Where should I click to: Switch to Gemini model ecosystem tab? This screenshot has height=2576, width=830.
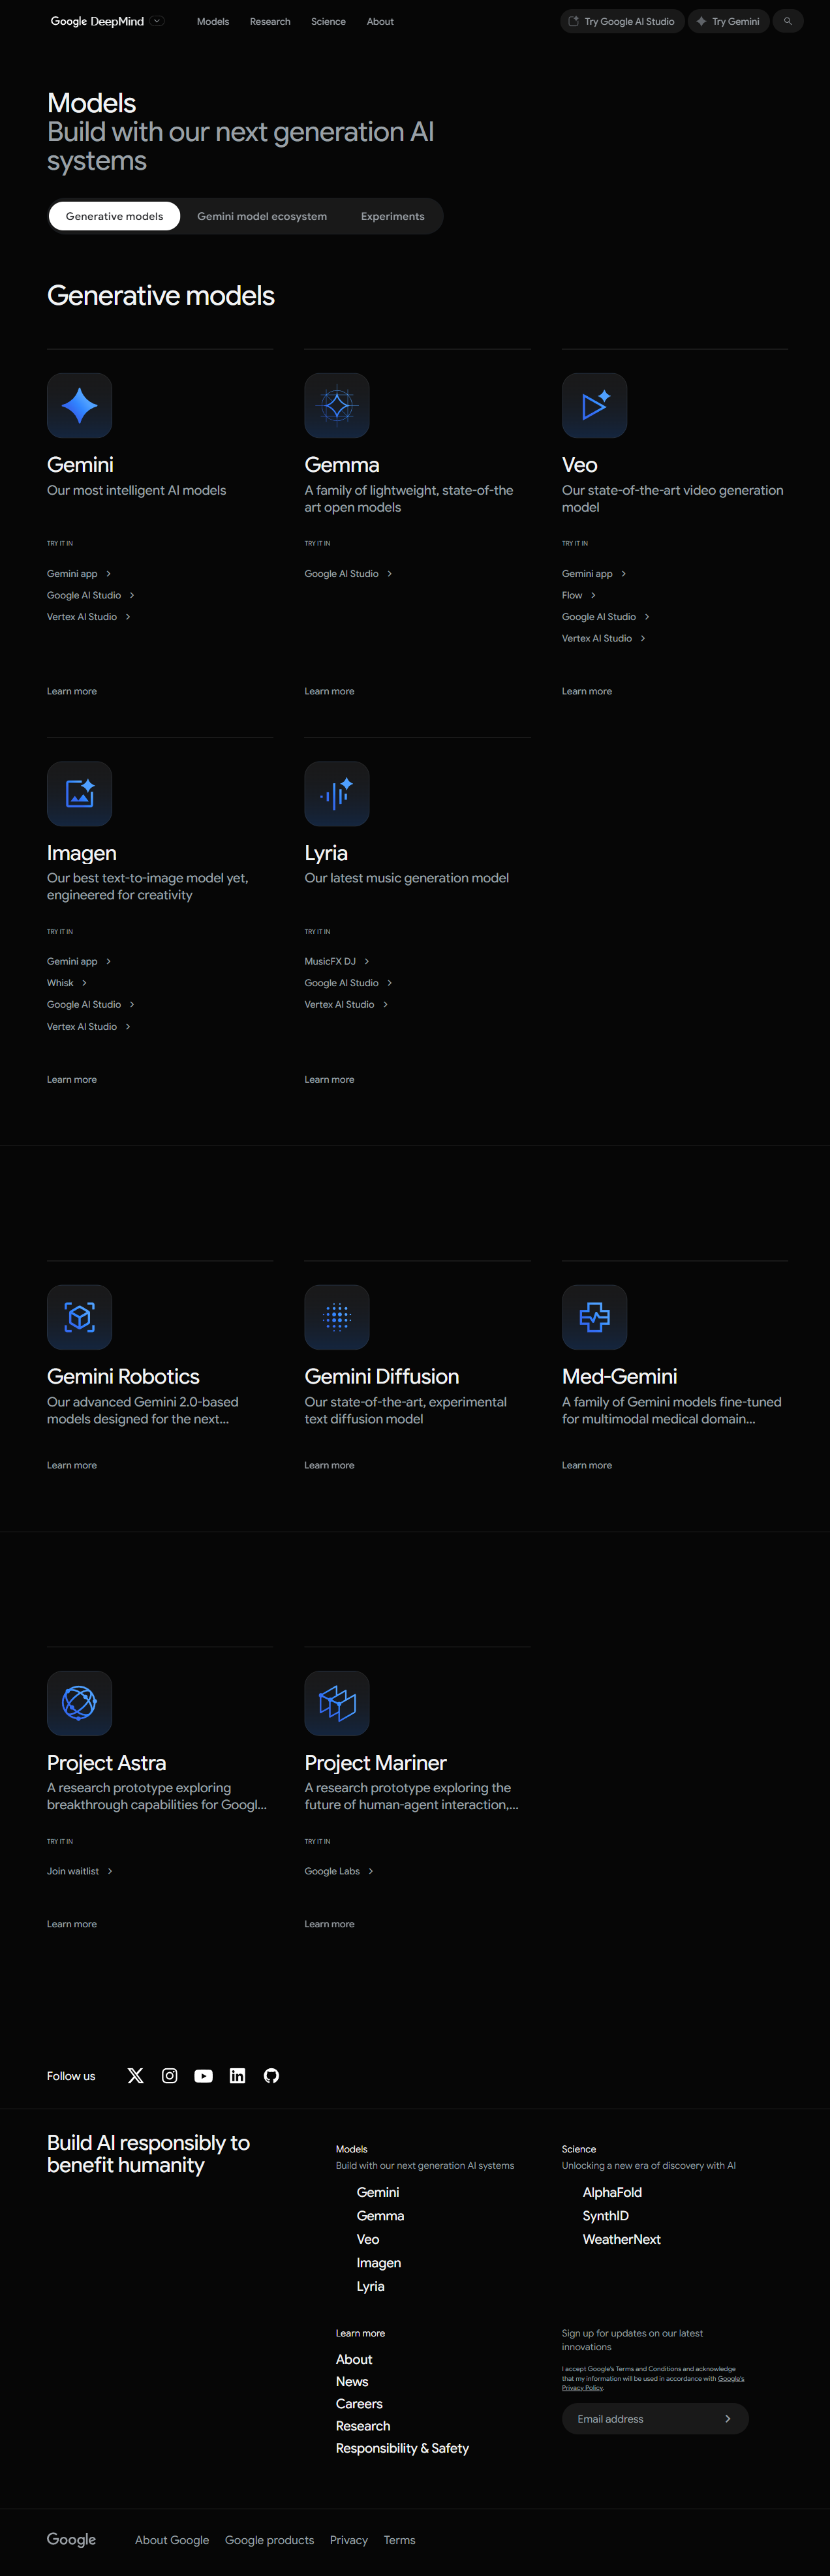[x=262, y=216]
